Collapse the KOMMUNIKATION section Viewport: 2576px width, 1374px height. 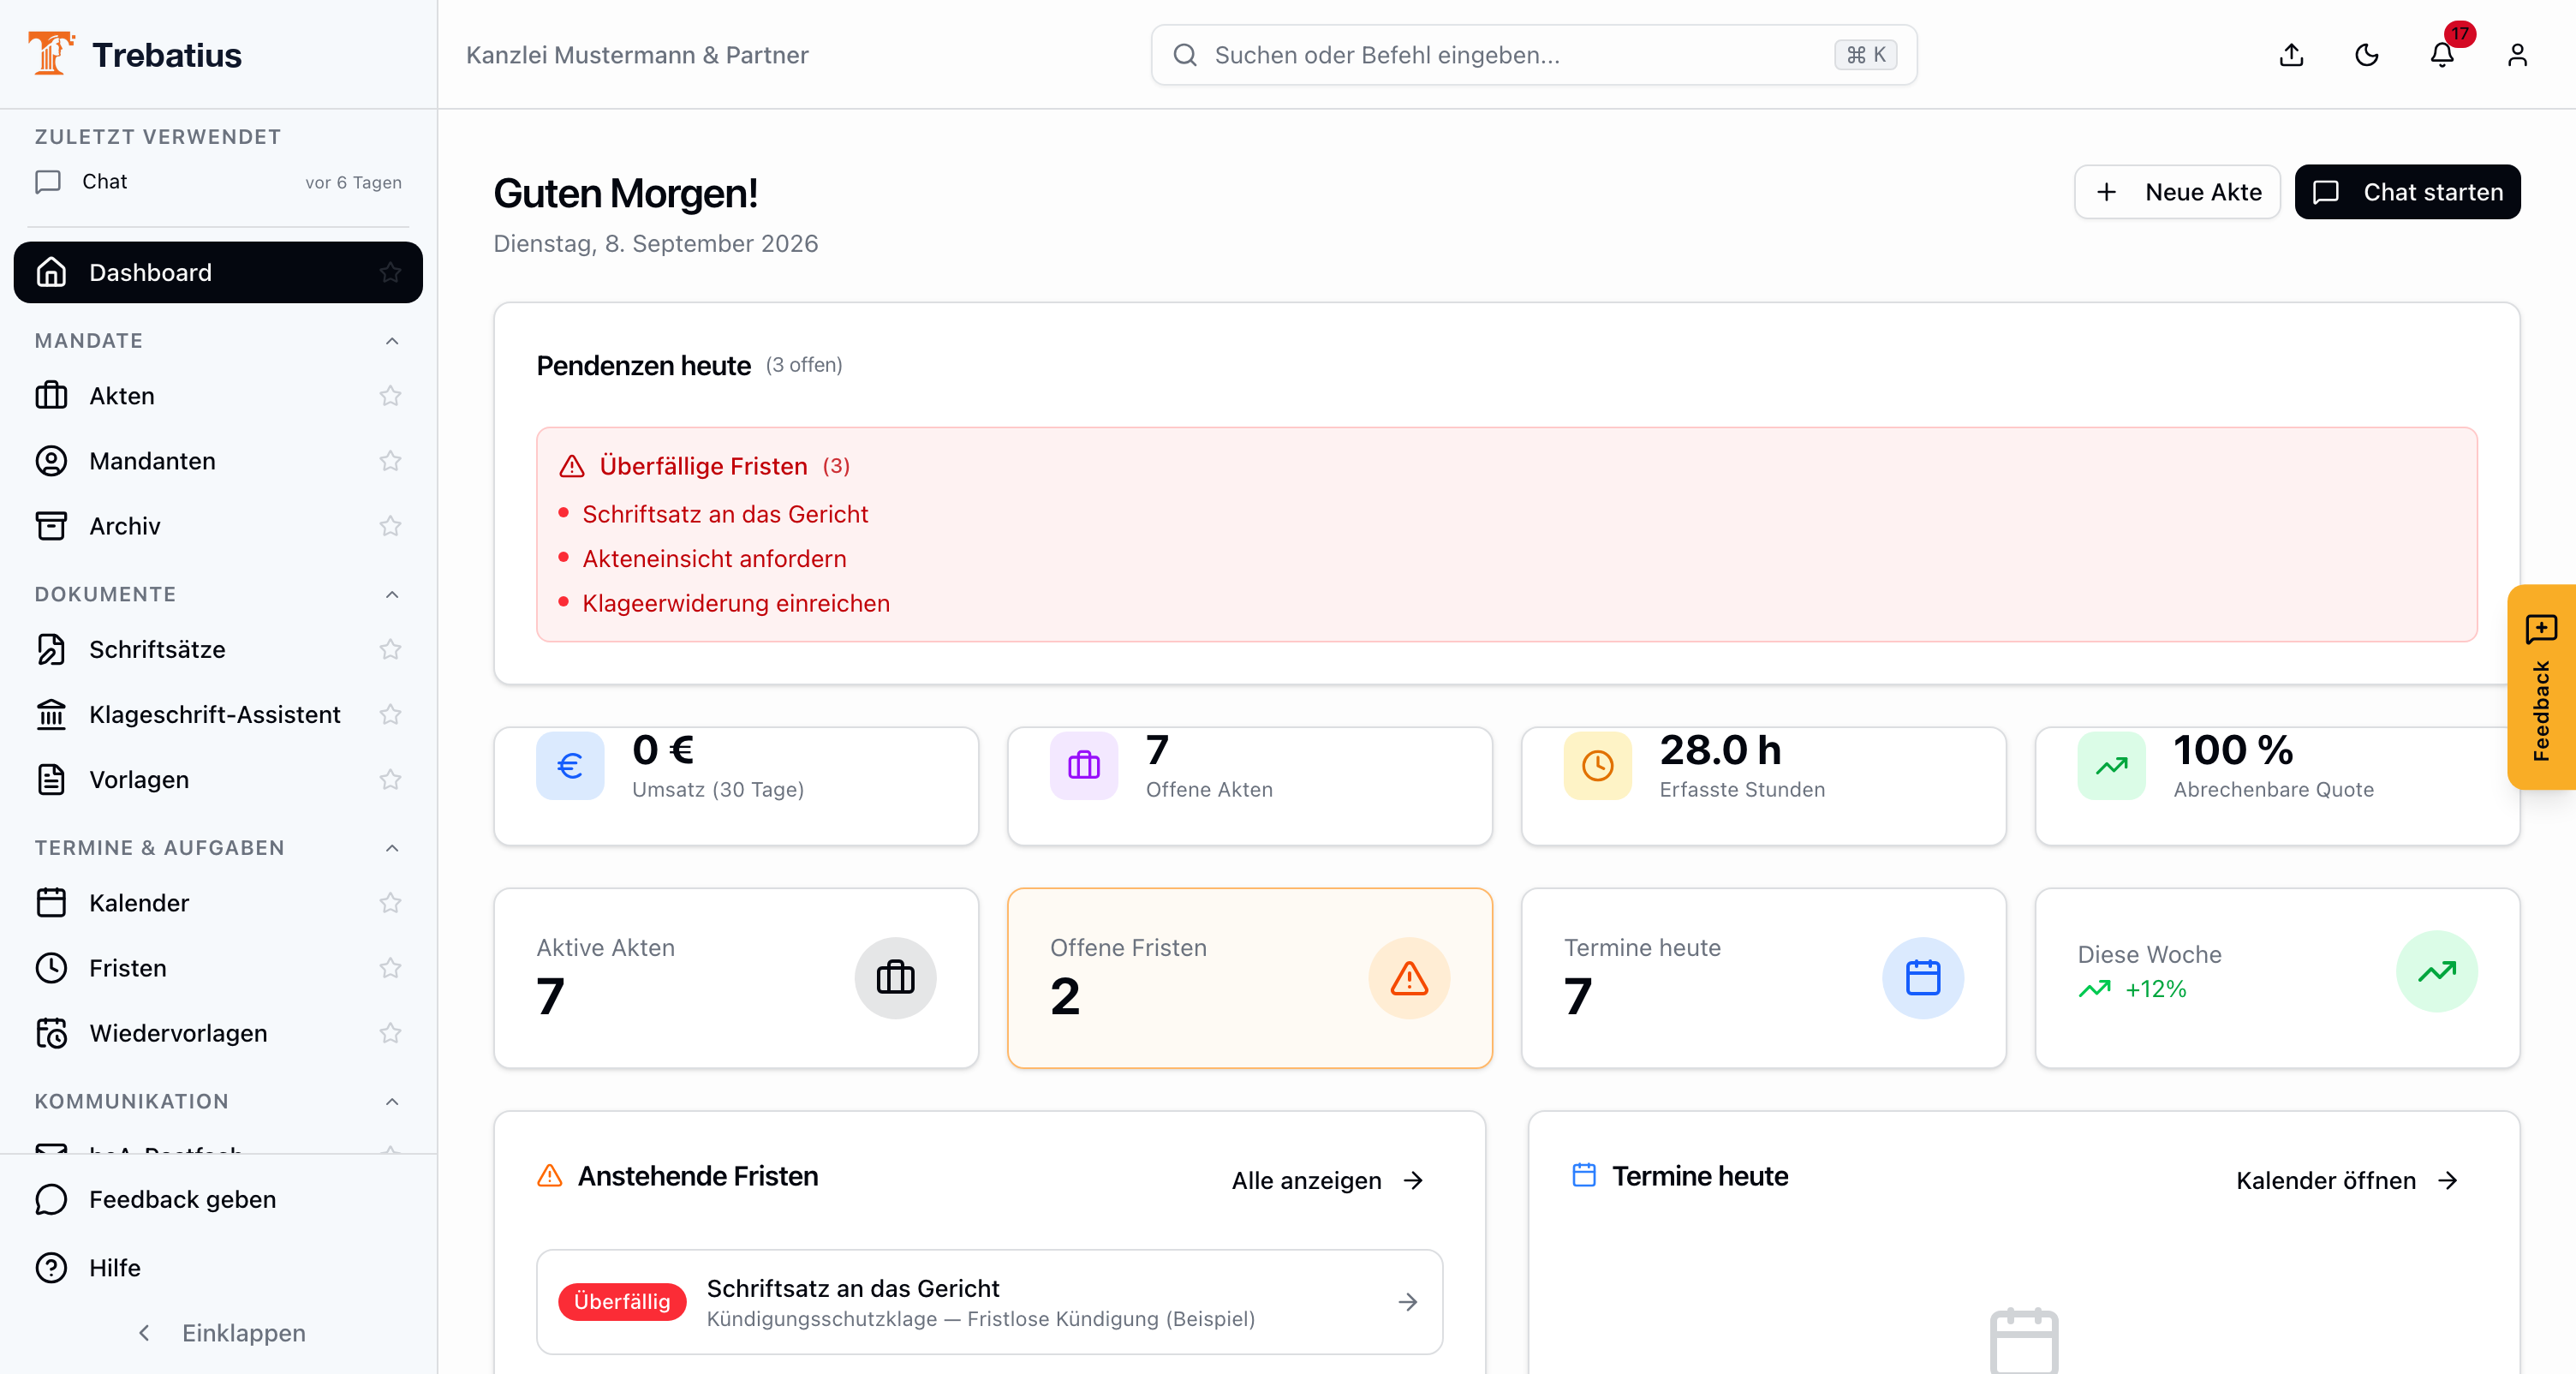point(392,1101)
